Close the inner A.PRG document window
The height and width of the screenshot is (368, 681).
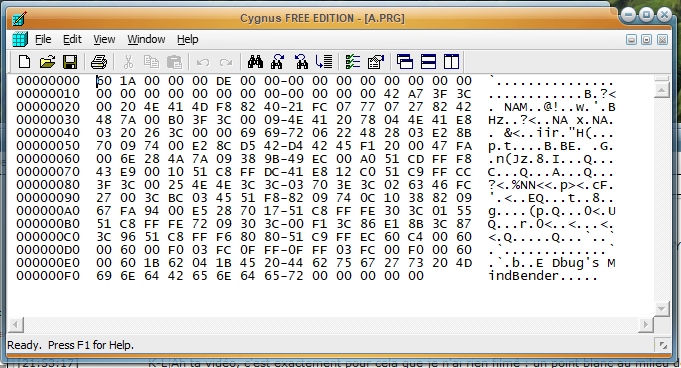coord(662,40)
